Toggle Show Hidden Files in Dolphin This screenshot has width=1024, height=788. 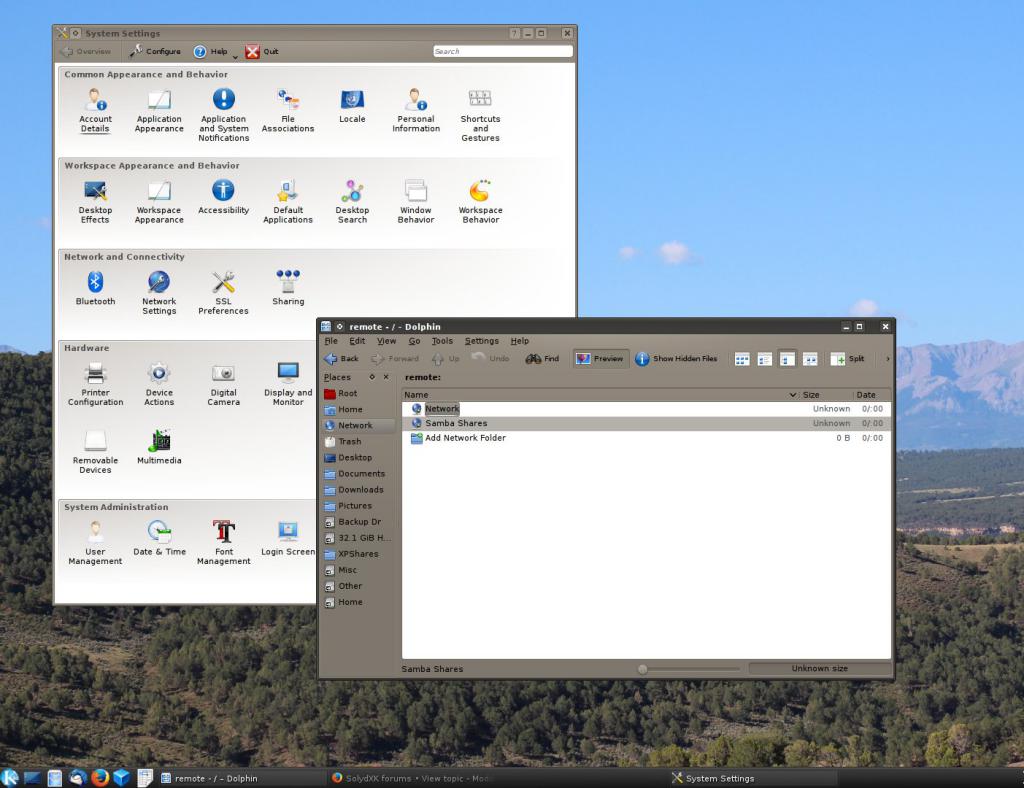676,358
